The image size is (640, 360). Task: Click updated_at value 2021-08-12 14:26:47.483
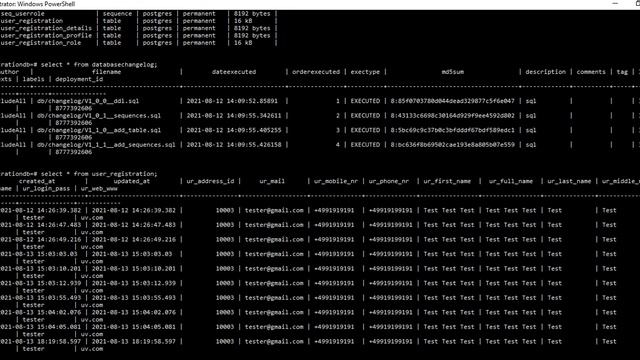133,225
